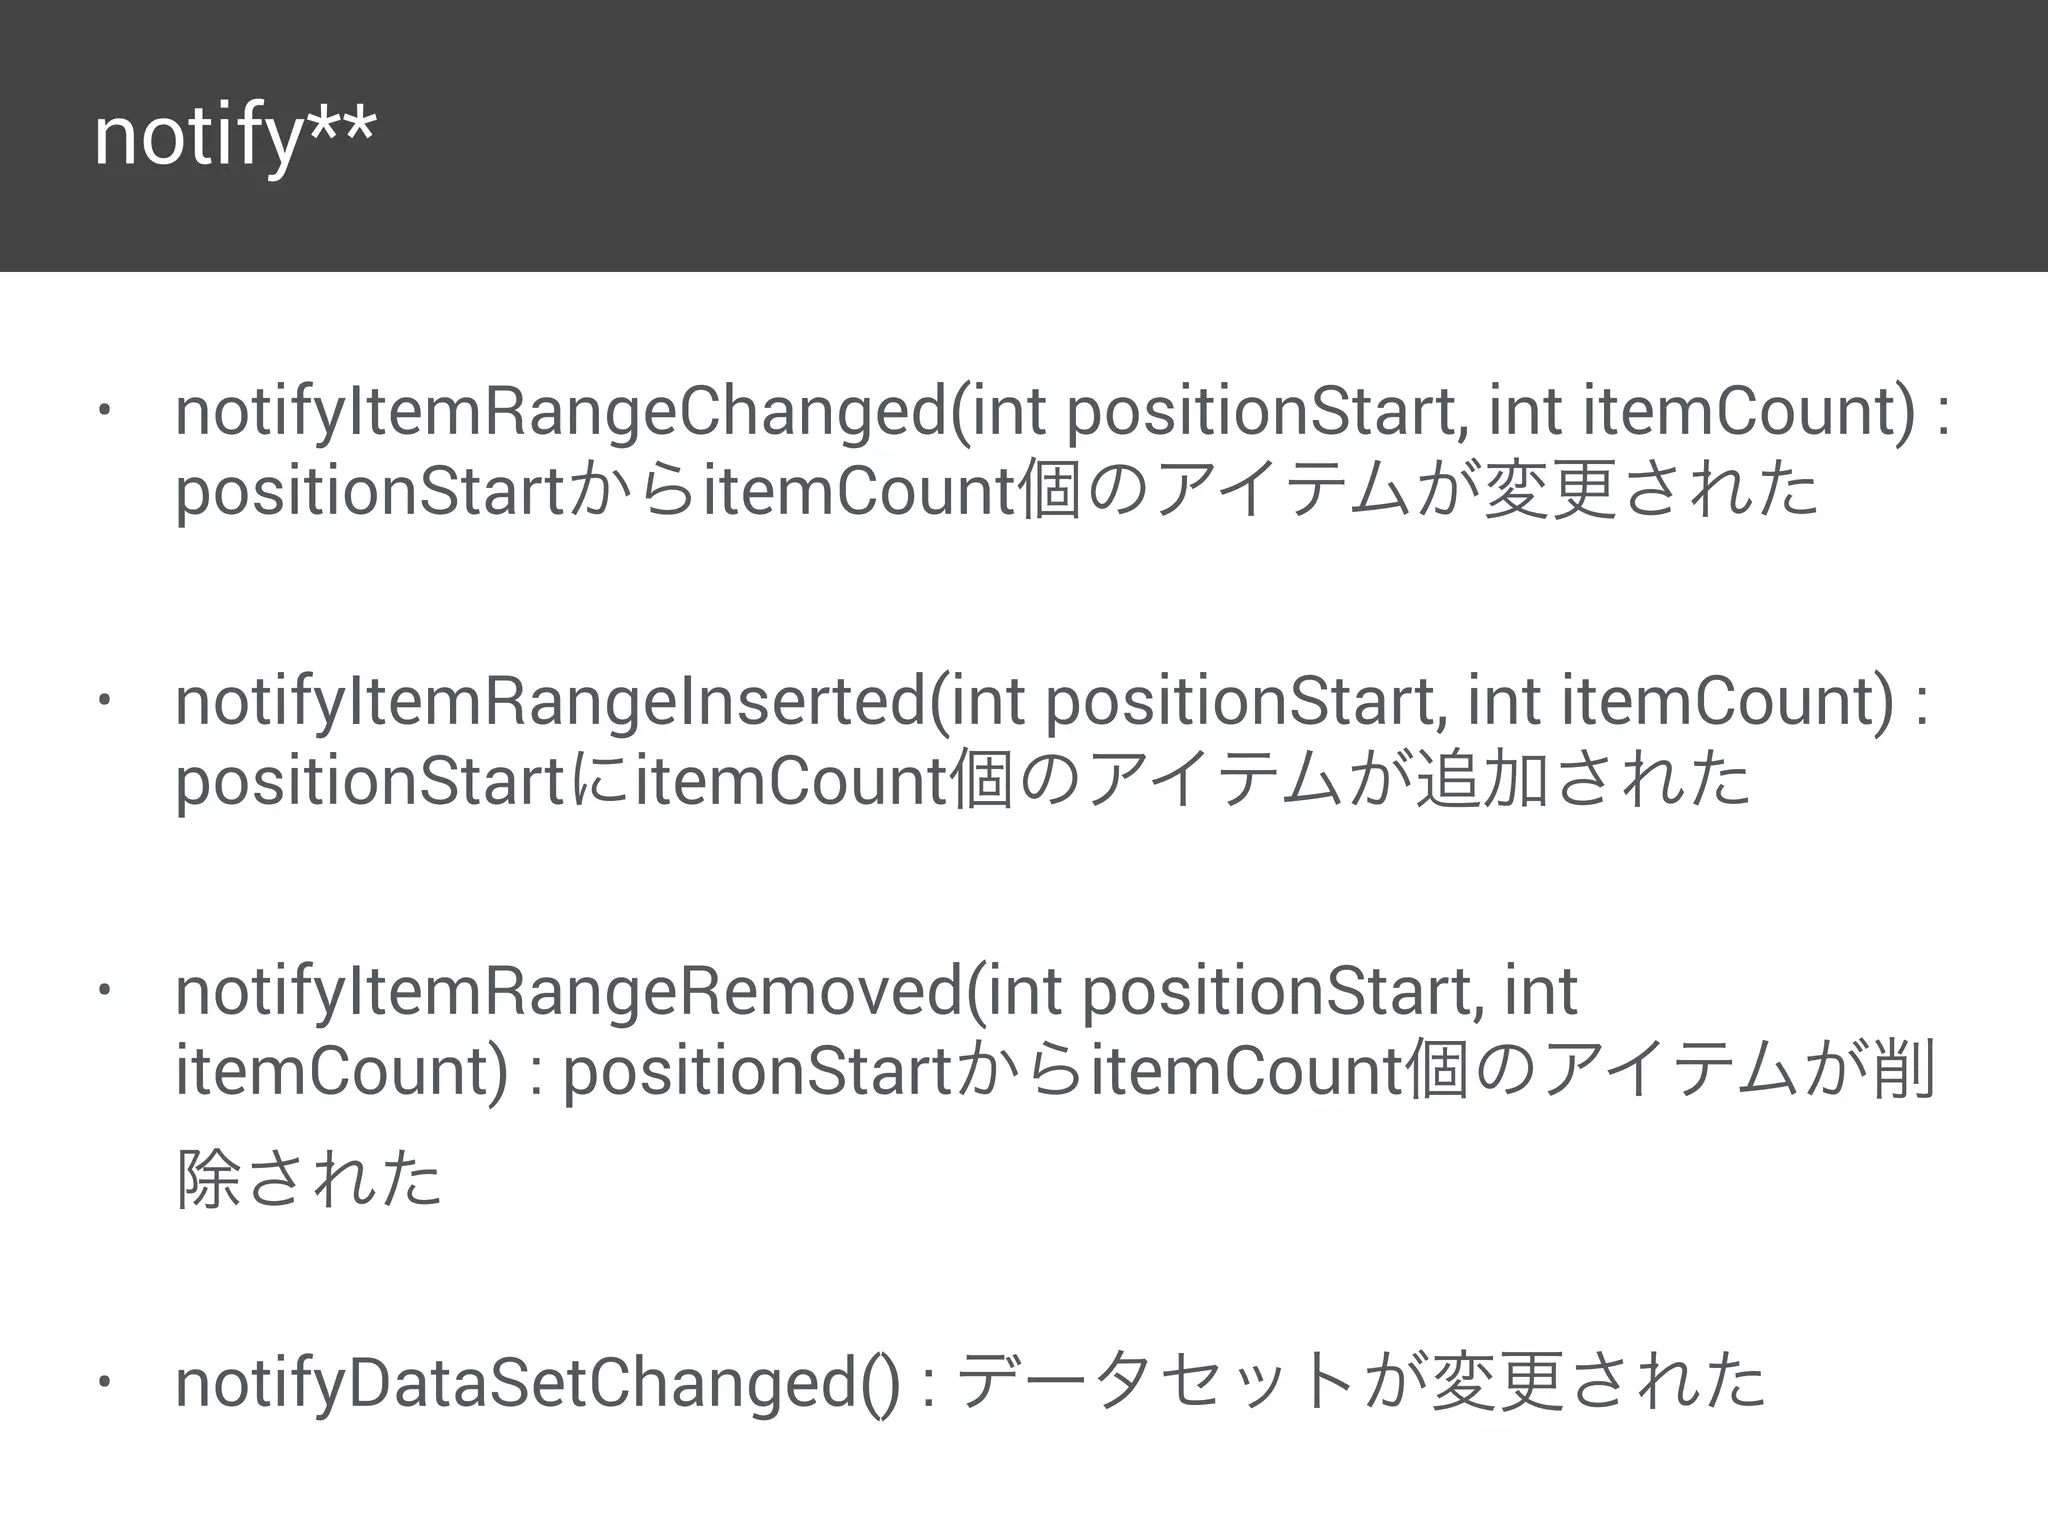
Task: Click "positionStartから" in the RangeChanged description
Action: coord(436,492)
